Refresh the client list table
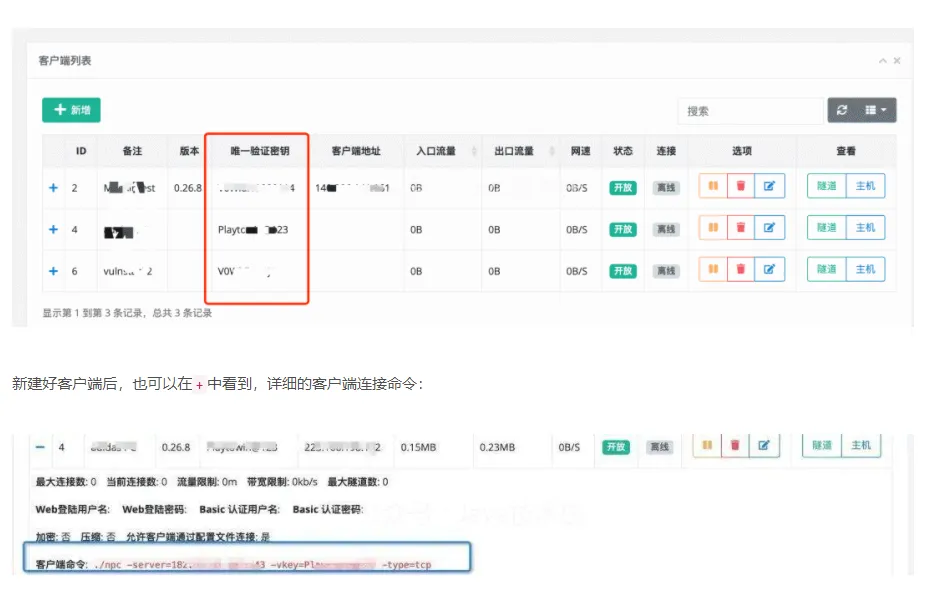925x600 pixels. 842,110
